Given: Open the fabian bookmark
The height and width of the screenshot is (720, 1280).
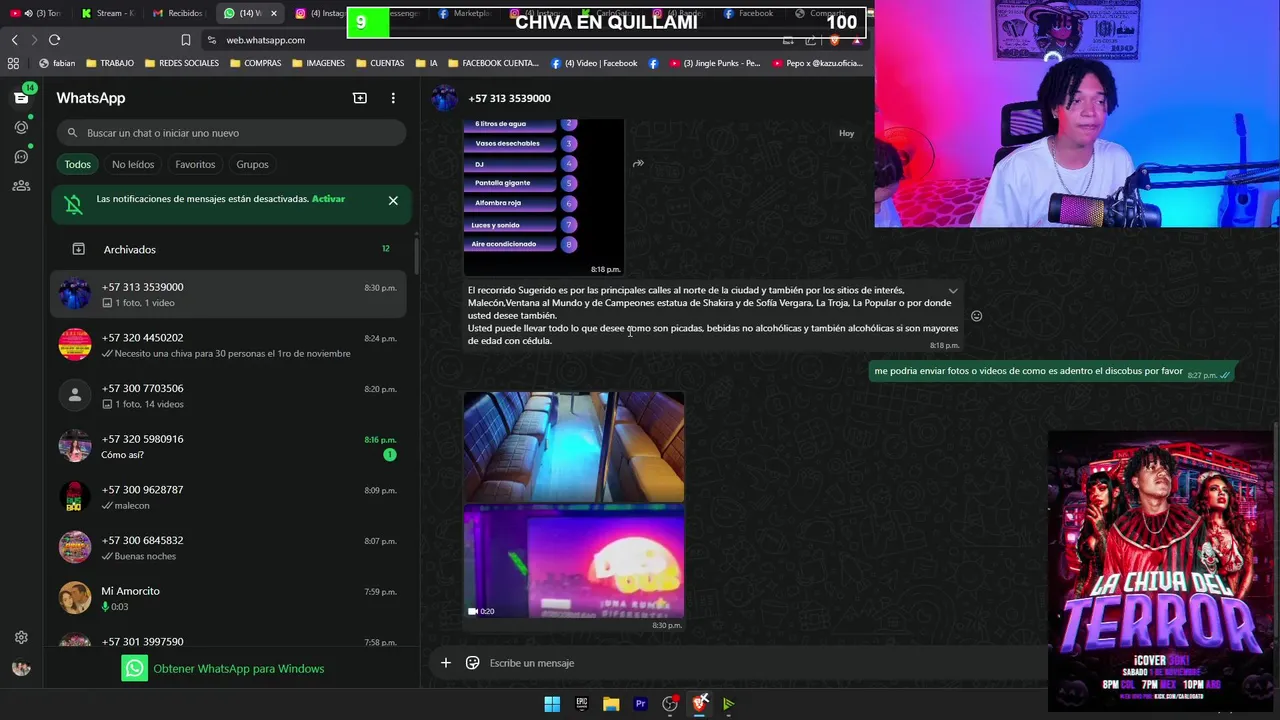Looking at the screenshot, I should pos(57,63).
